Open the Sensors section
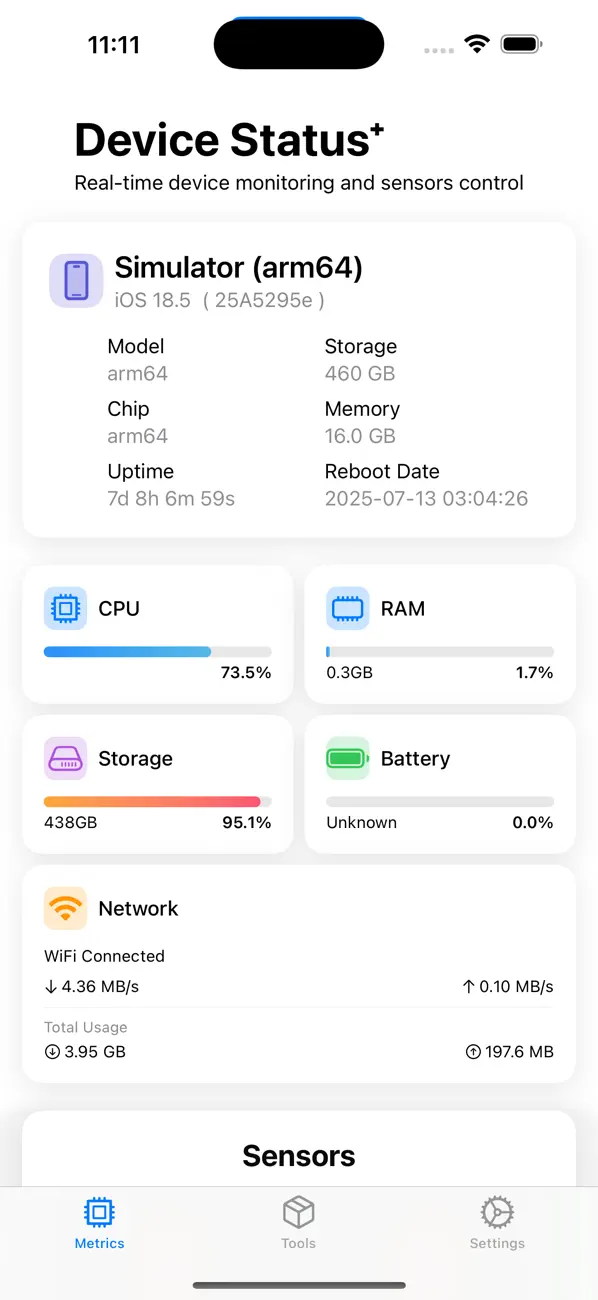598x1300 pixels. (x=298, y=1155)
